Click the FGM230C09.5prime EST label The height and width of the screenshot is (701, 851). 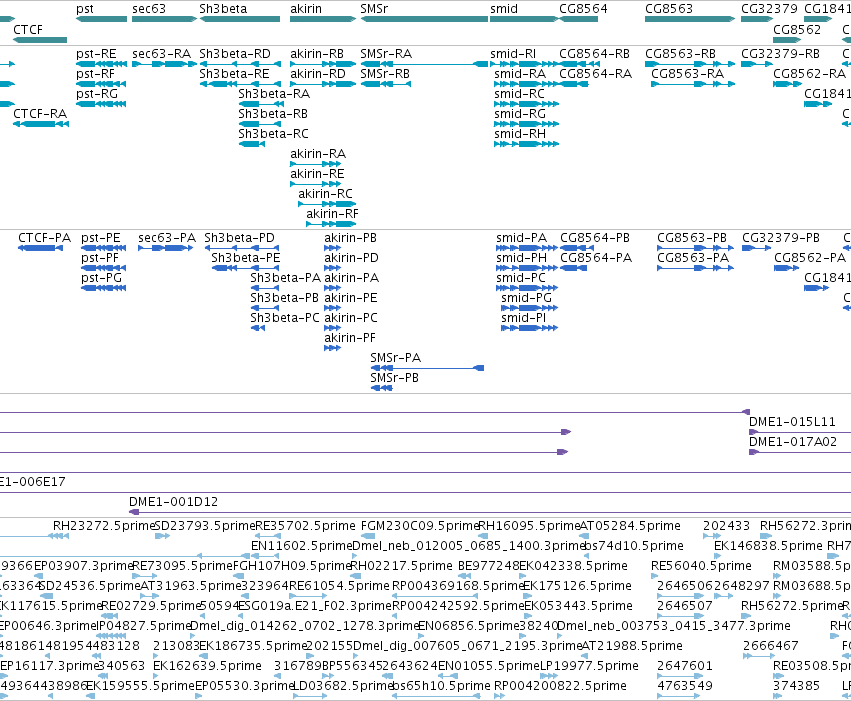click(420, 526)
